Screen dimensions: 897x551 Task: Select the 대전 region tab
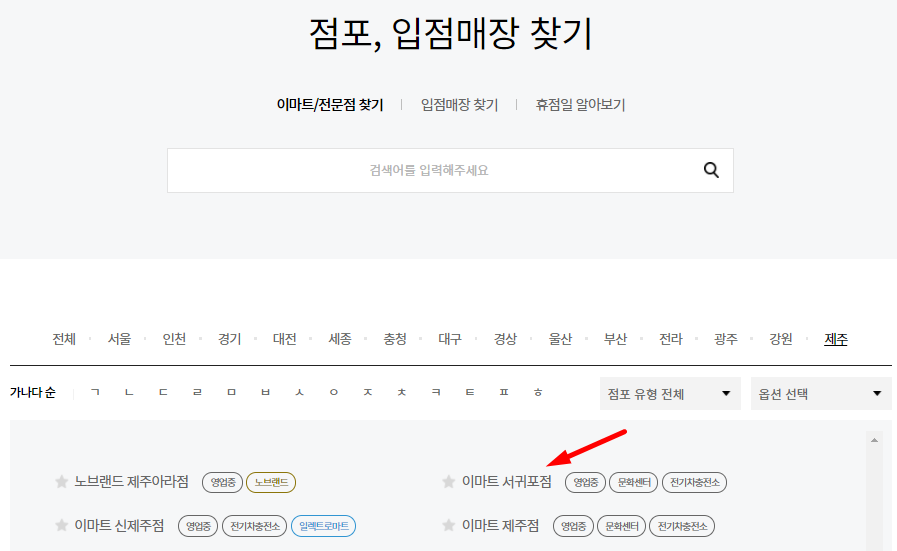point(284,339)
